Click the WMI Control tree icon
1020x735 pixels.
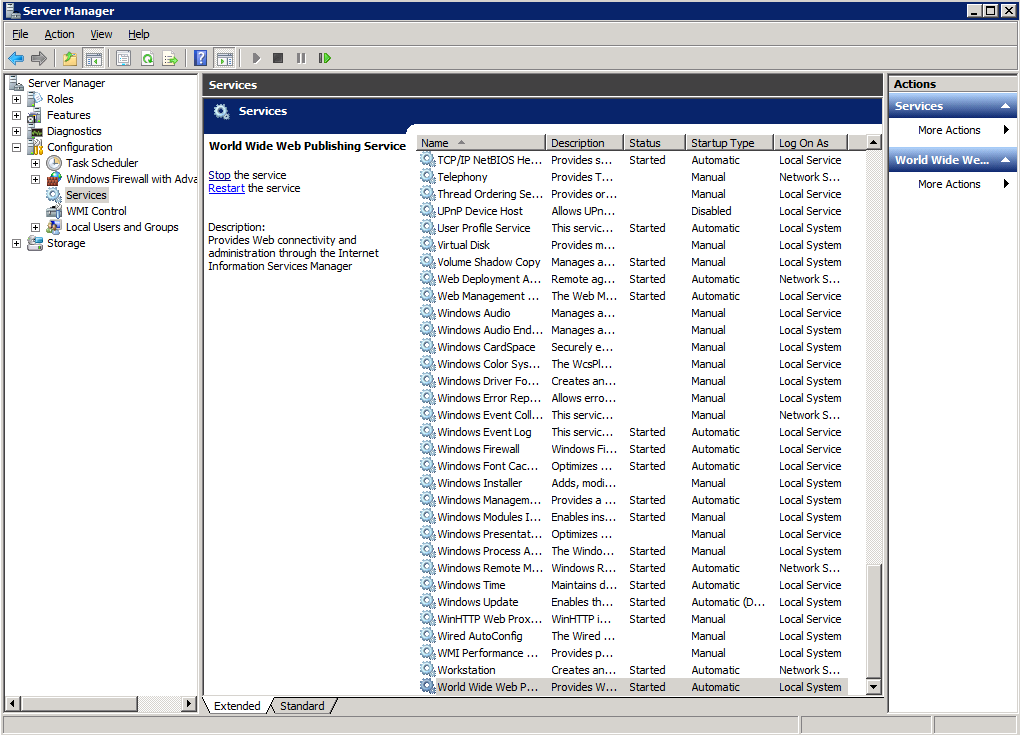pos(54,211)
